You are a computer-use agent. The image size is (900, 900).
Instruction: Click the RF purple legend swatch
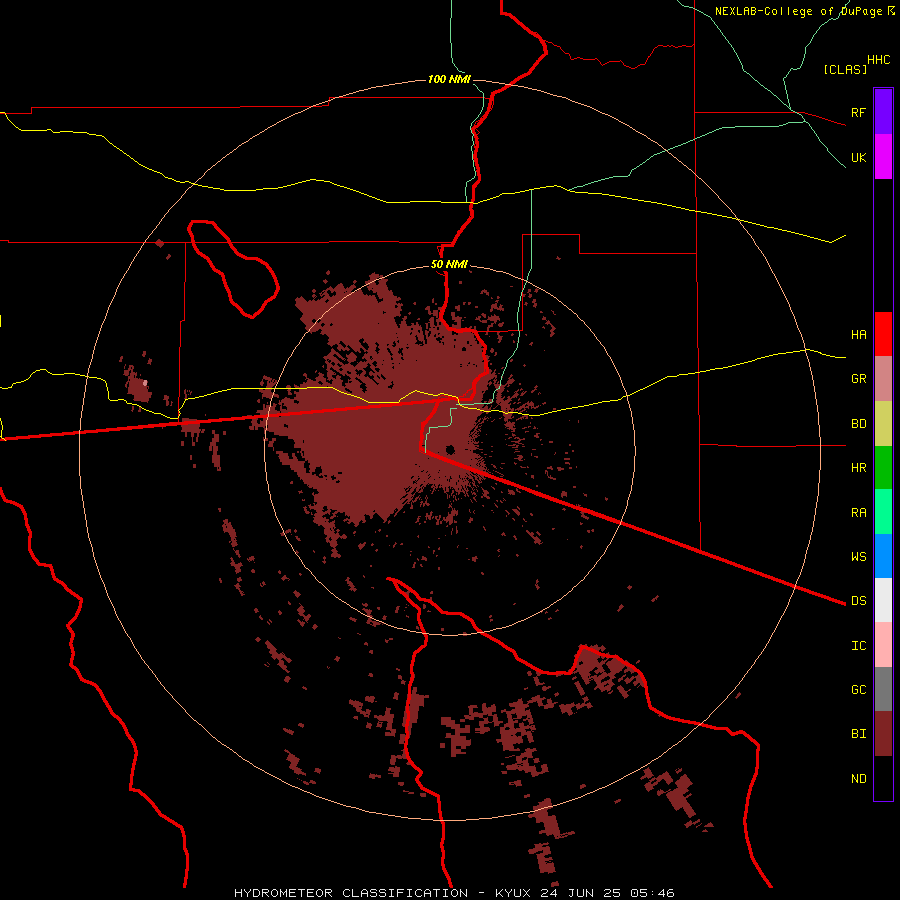[x=883, y=112]
